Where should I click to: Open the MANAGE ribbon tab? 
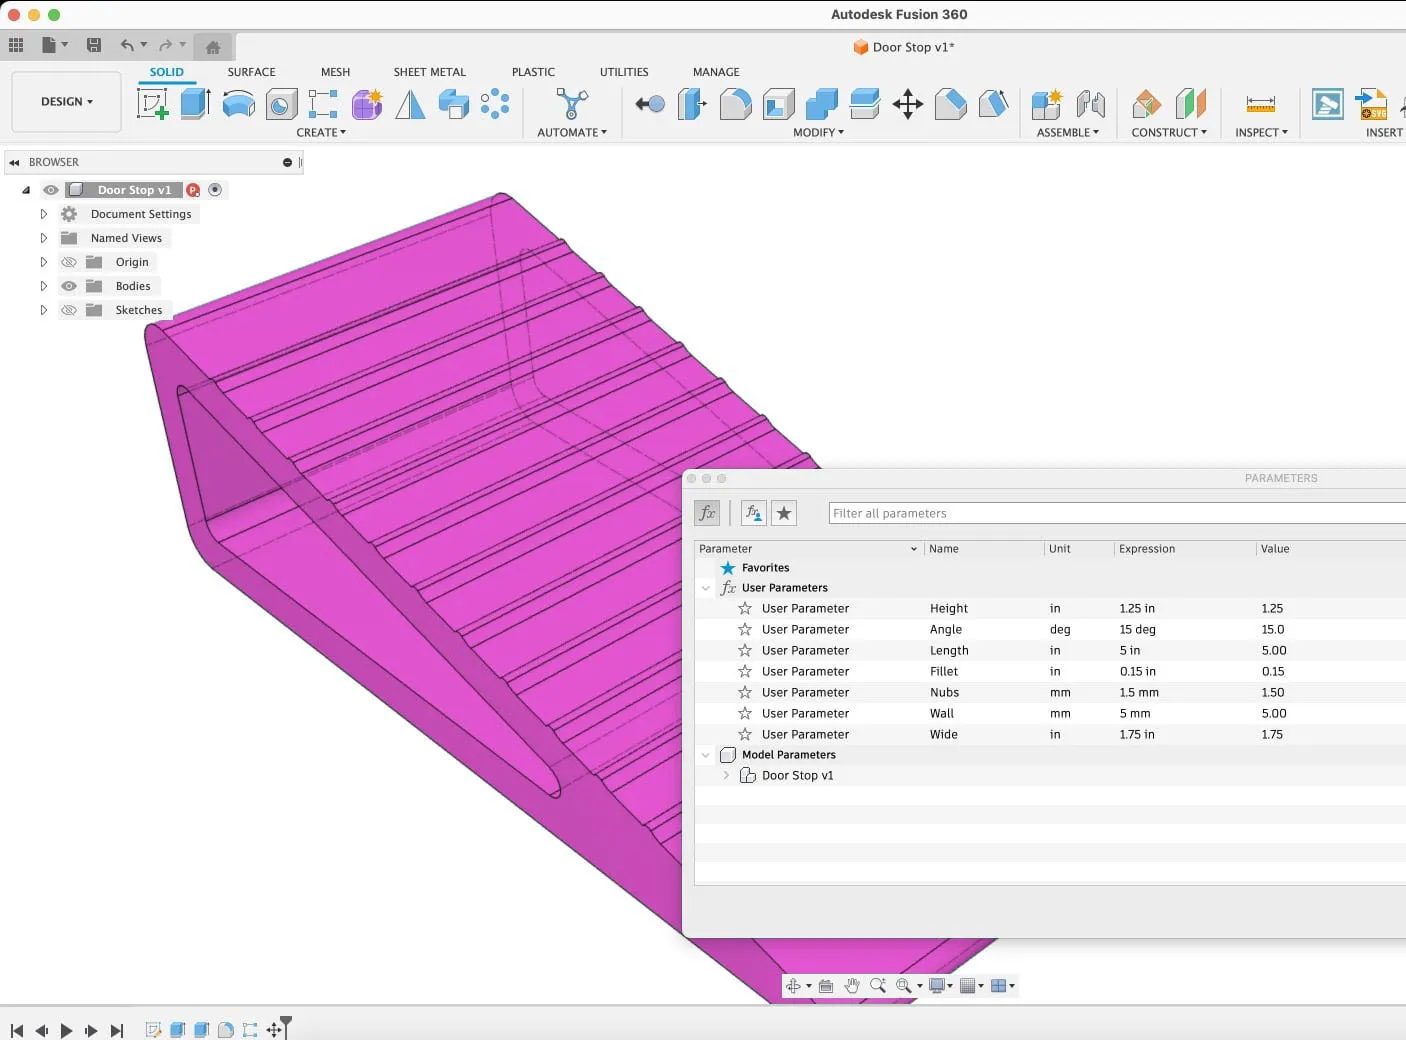[716, 71]
